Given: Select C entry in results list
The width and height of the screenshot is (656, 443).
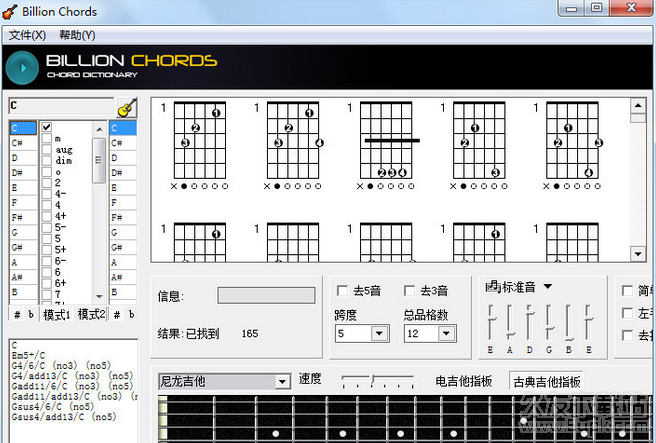Looking at the screenshot, I should (x=15, y=346).
